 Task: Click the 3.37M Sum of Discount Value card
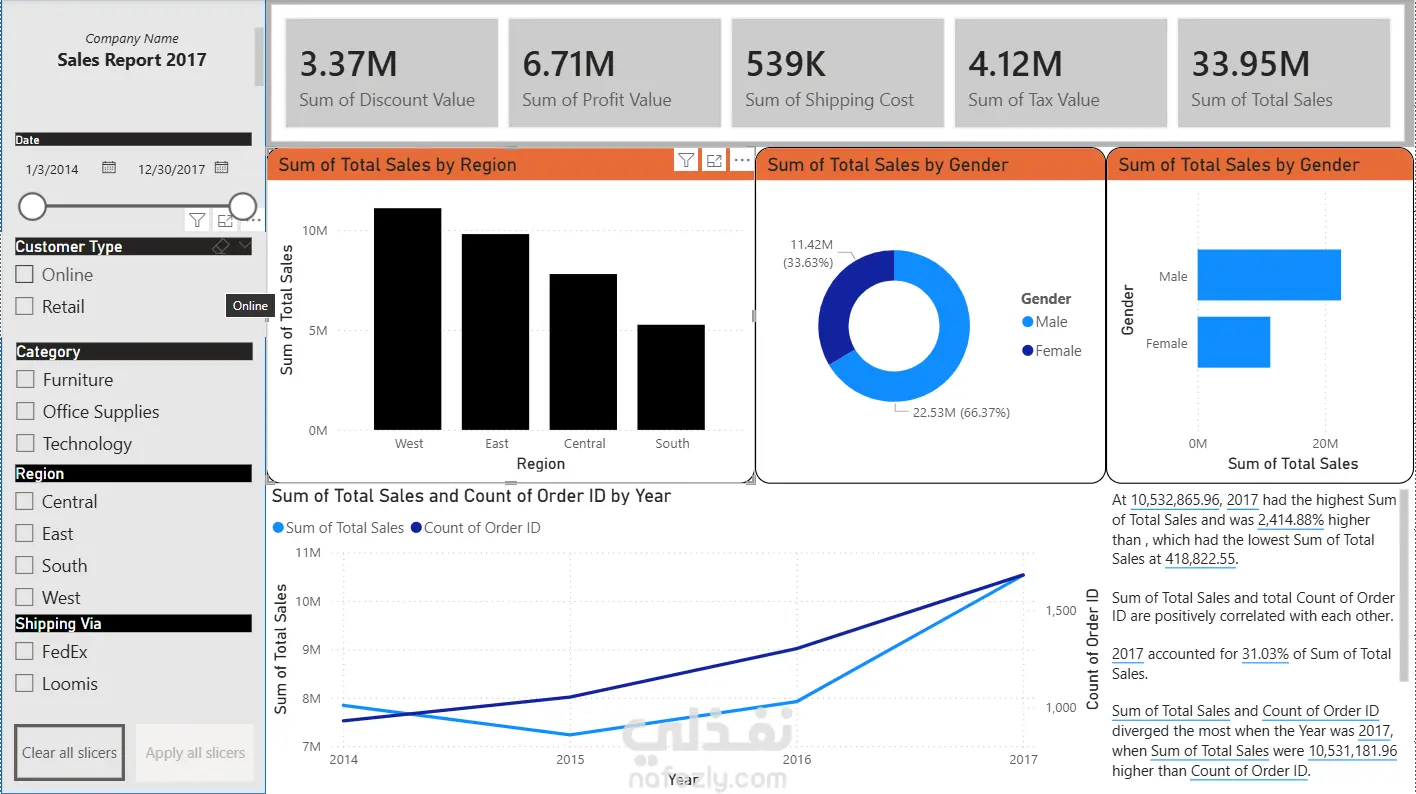392,73
